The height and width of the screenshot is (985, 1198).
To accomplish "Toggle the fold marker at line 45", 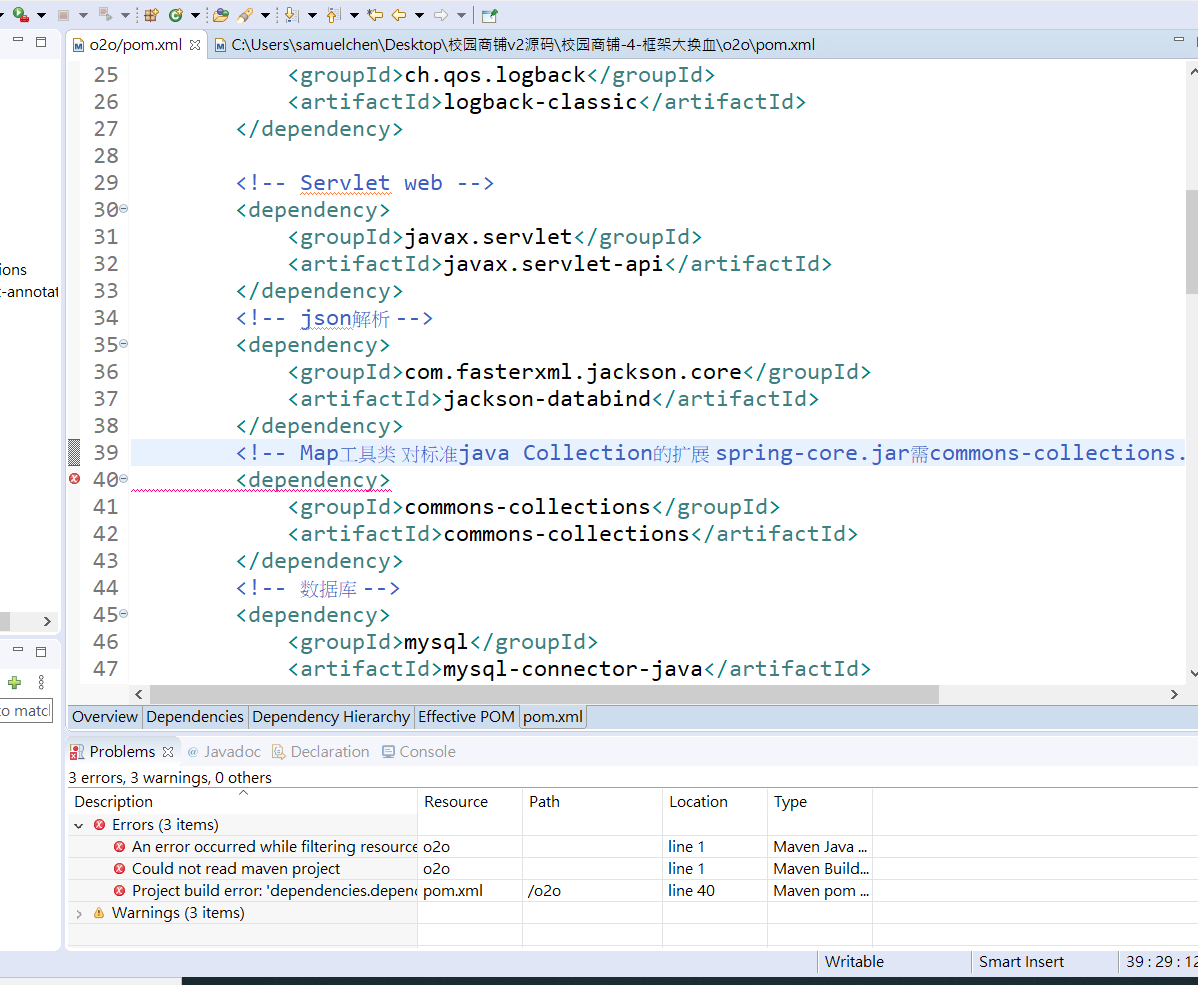I will (124, 614).
